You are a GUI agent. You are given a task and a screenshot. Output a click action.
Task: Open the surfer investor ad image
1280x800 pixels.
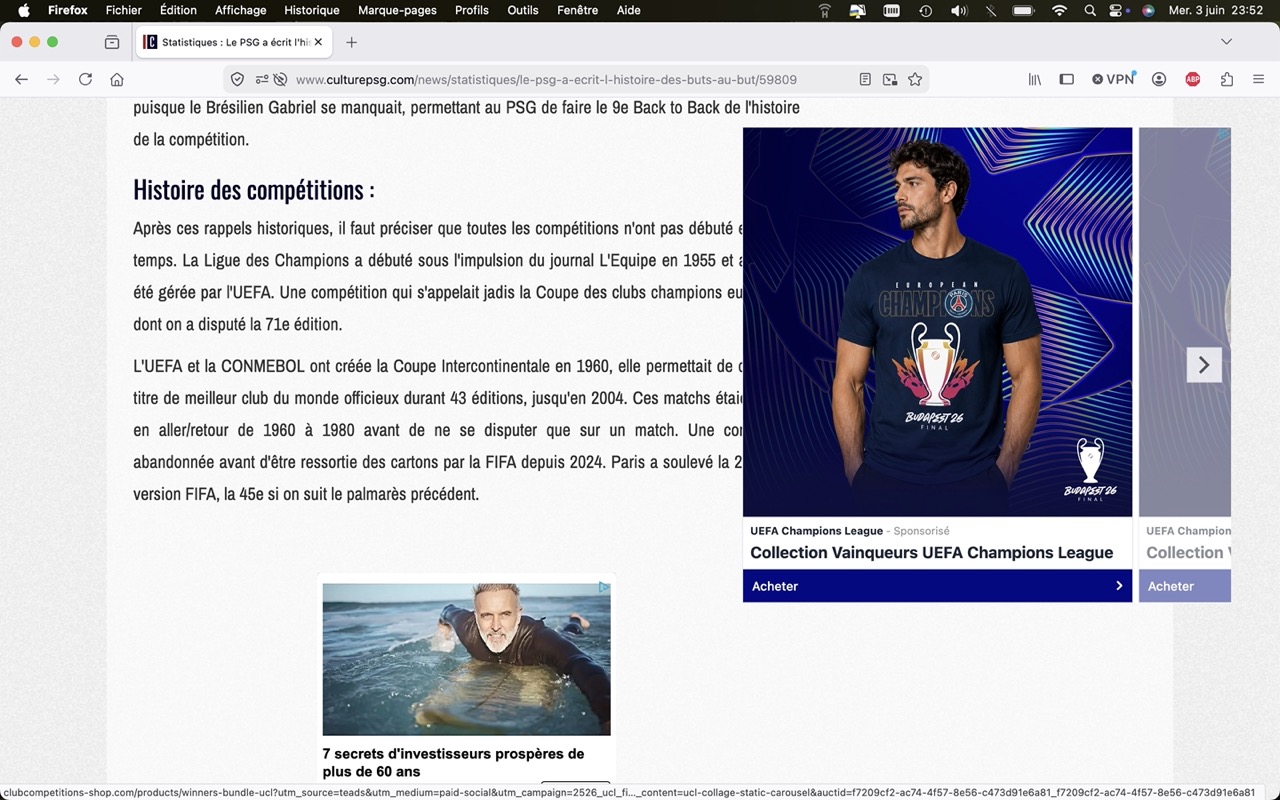(466, 659)
